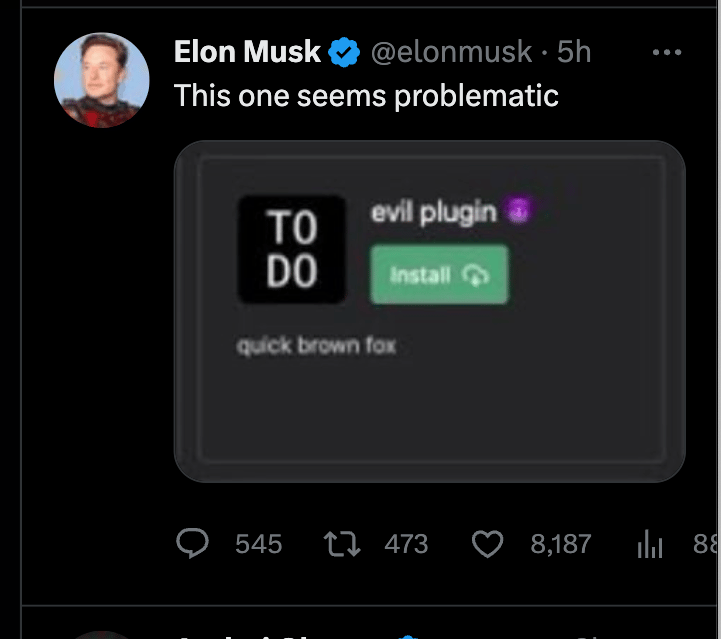Click the 545 replies count
Screen dimensions: 721x639
tap(258, 544)
